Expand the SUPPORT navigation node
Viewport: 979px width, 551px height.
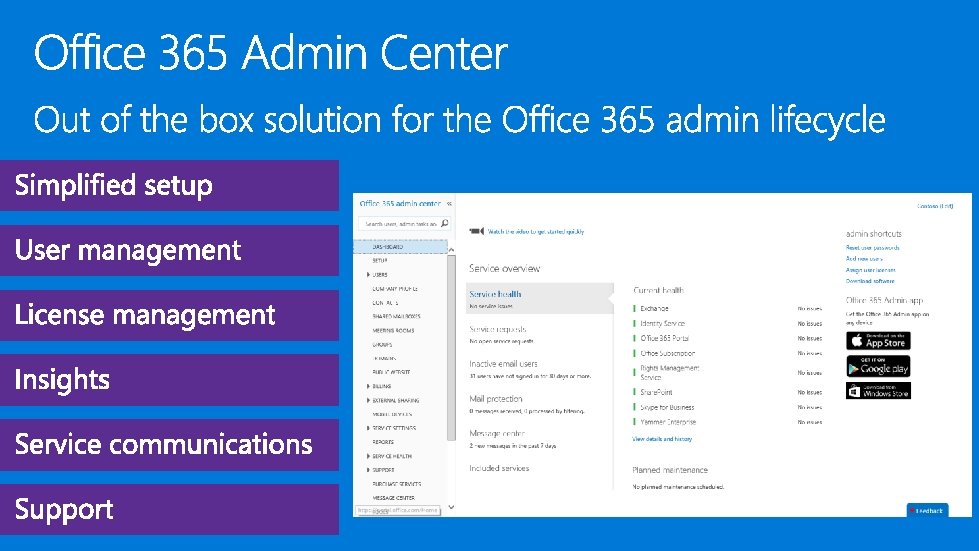click(368, 470)
